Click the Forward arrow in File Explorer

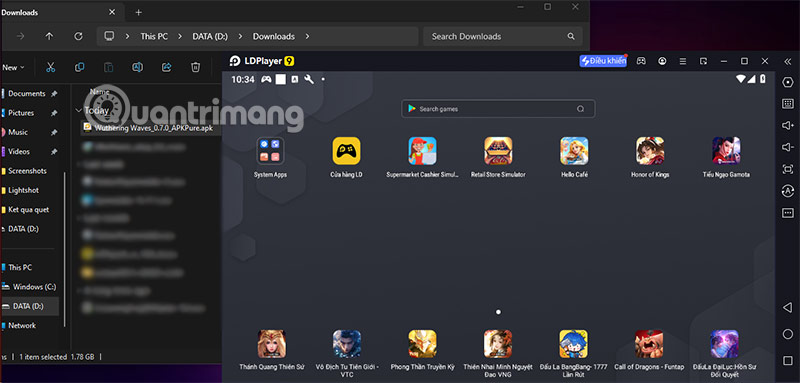(20, 36)
